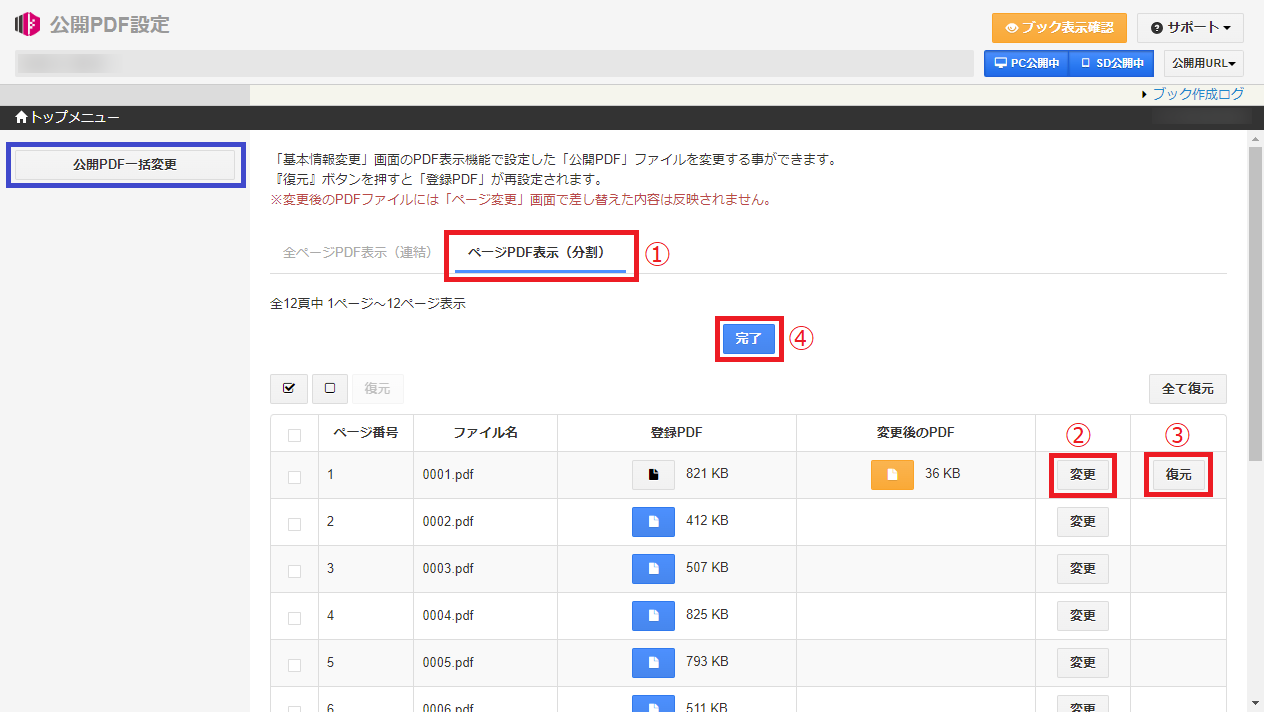The width and height of the screenshot is (1264, 712).
Task: Click the 復元 button for page 1
Action: 1178,474
